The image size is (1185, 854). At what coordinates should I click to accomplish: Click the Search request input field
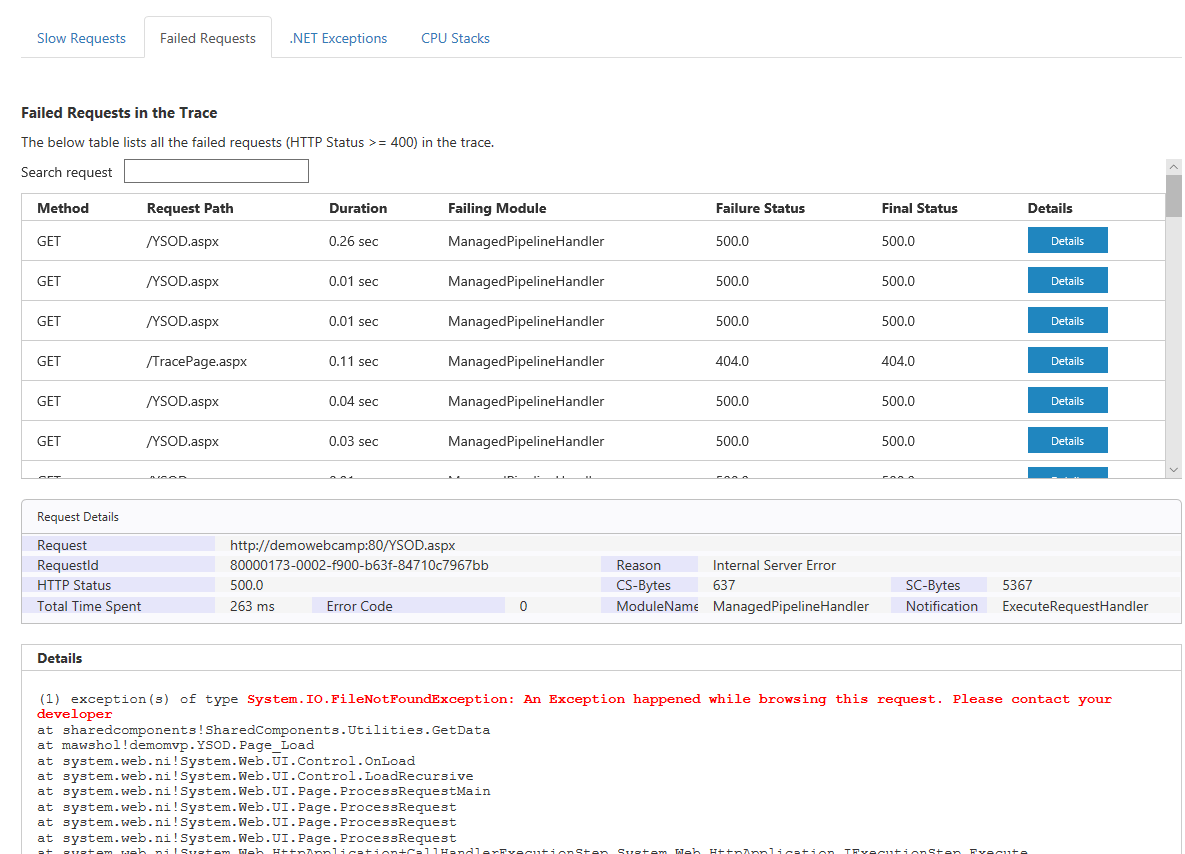pos(216,171)
